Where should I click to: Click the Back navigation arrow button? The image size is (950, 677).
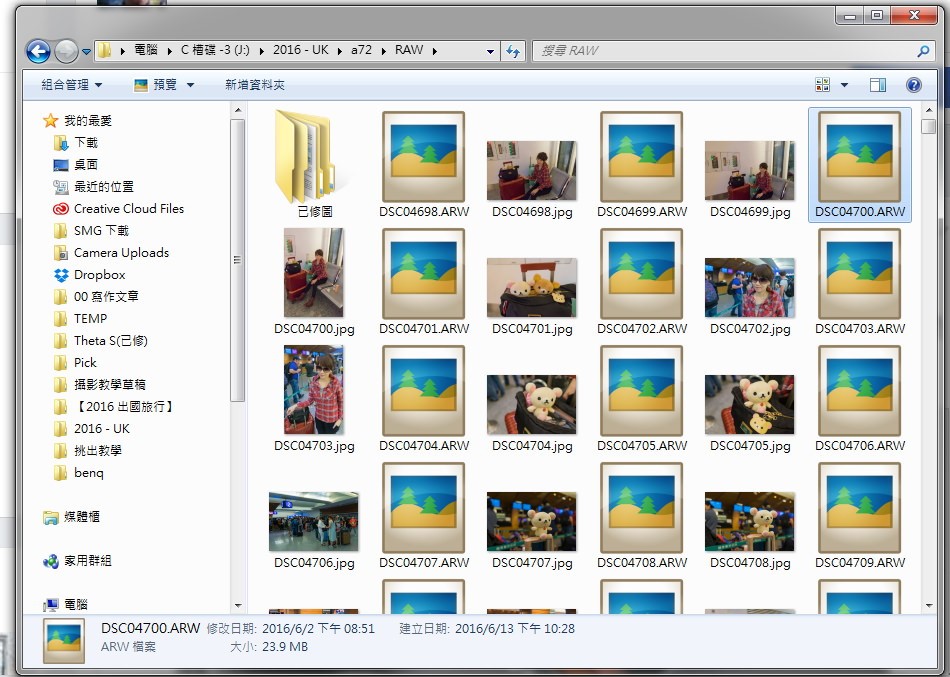(38, 51)
